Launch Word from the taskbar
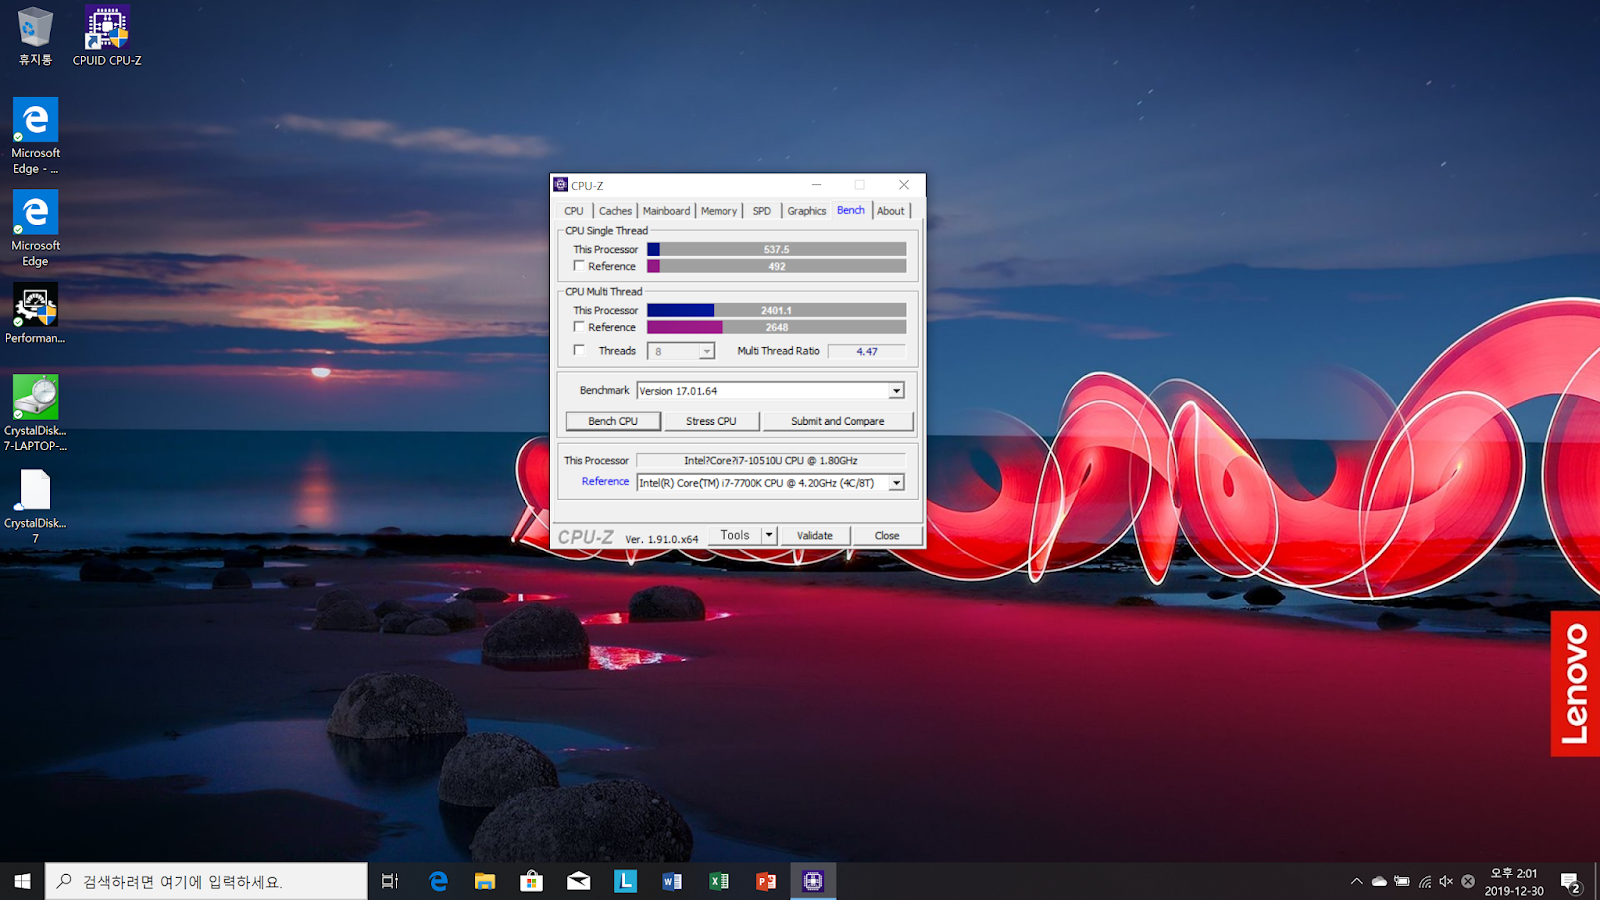The image size is (1600, 900). click(672, 881)
